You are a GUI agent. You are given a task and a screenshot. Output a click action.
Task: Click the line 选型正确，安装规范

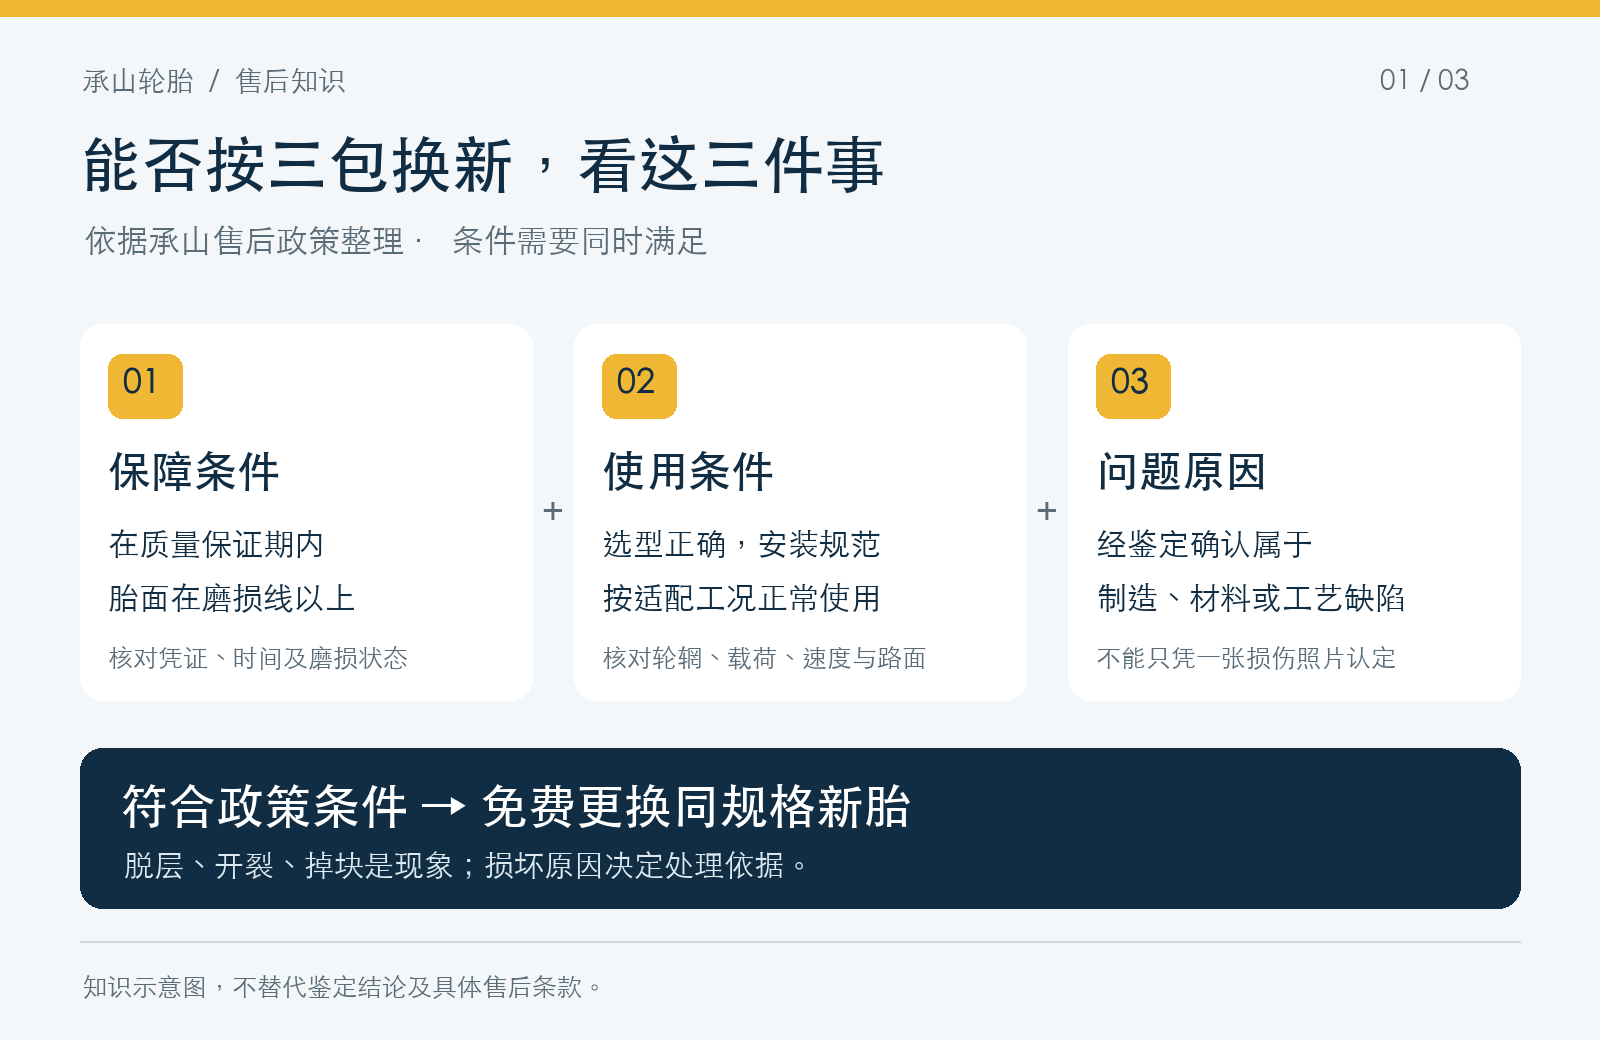pos(741,544)
